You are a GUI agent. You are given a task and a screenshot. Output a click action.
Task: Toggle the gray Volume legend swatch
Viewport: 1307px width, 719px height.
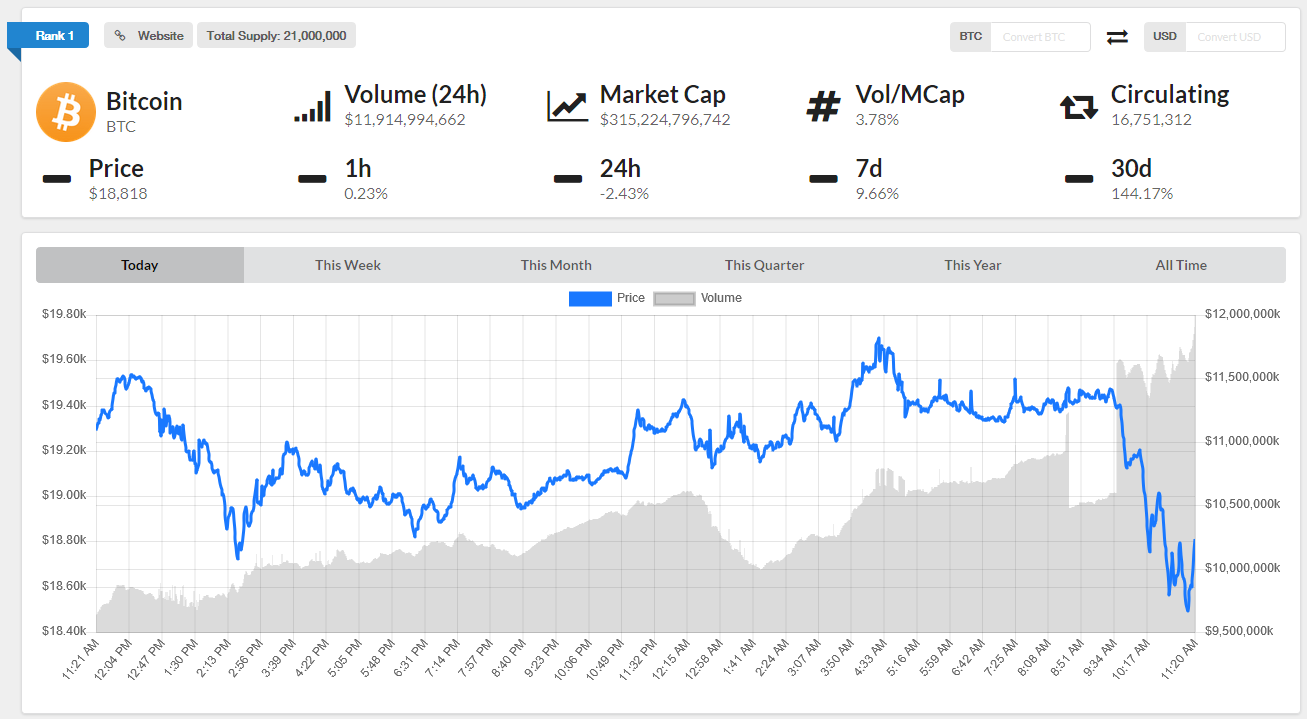point(674,298)
